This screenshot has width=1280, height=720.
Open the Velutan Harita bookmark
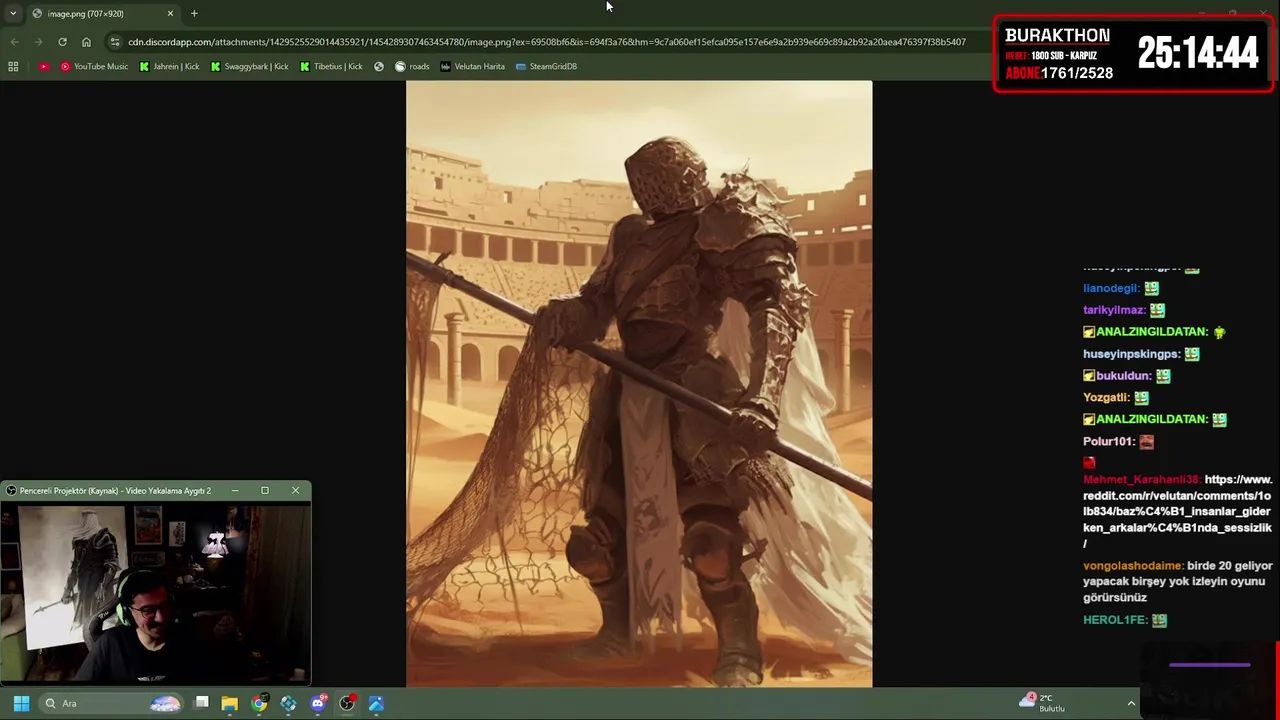472,66
